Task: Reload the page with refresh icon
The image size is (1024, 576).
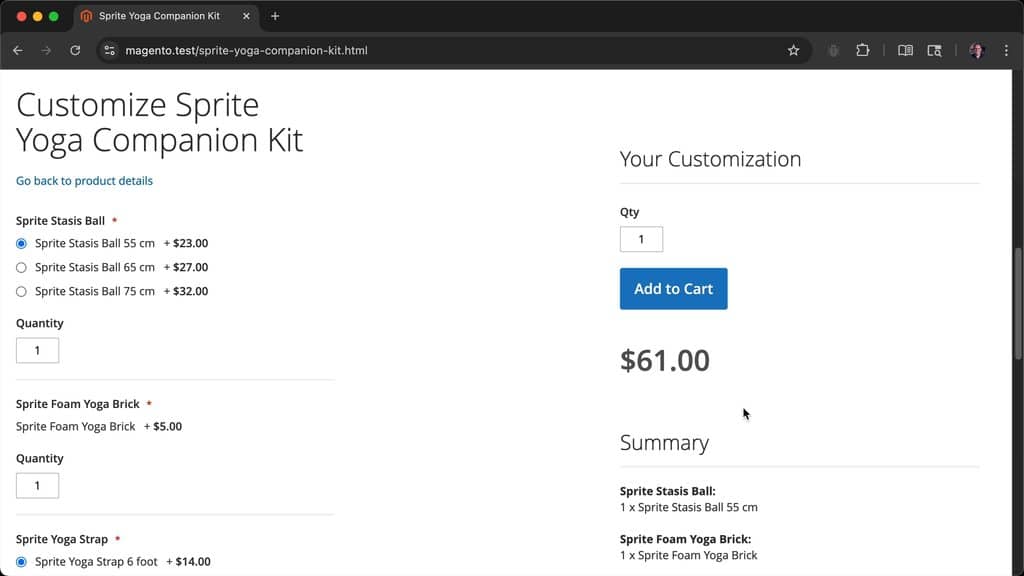Action: point(75,50)
